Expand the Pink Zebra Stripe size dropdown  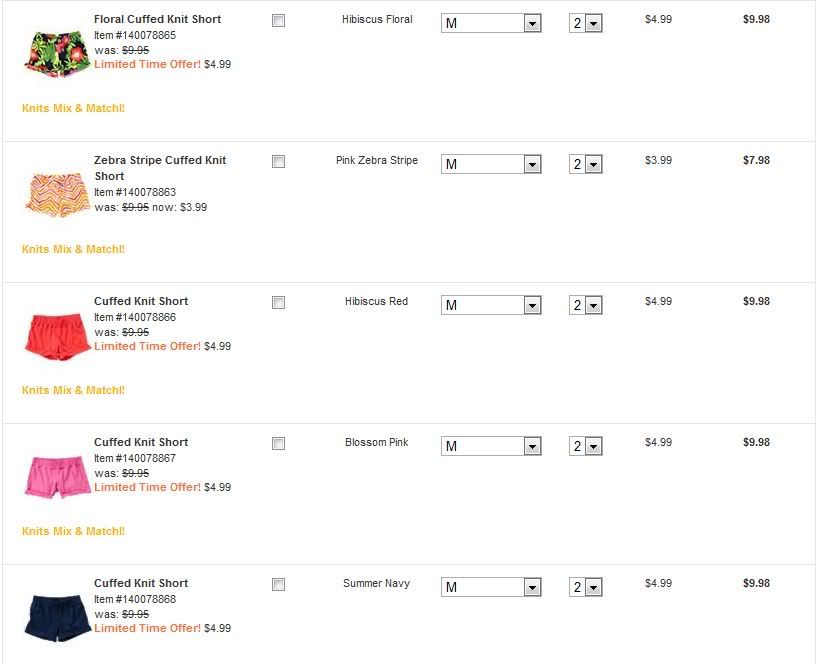(x=491, y=164)
